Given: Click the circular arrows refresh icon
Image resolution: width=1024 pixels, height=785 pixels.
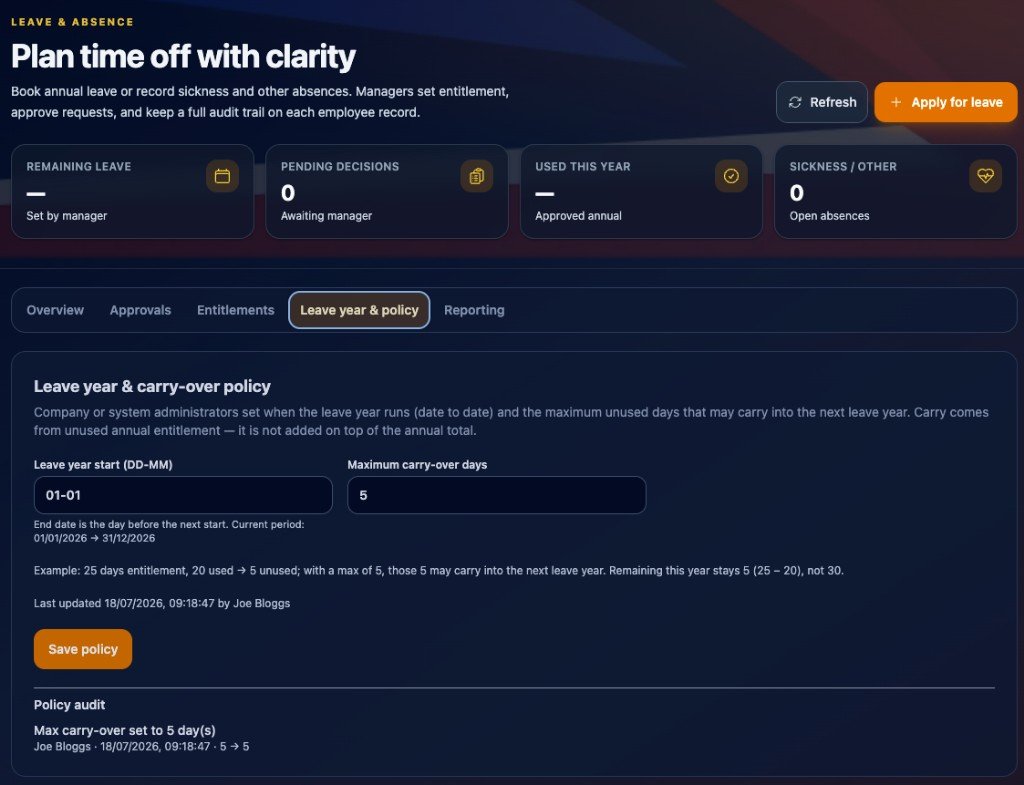Looking at the screenshot, I should 795,103.
